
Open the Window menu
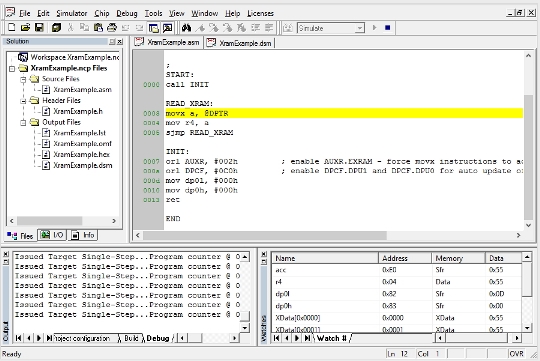point(205,13)
